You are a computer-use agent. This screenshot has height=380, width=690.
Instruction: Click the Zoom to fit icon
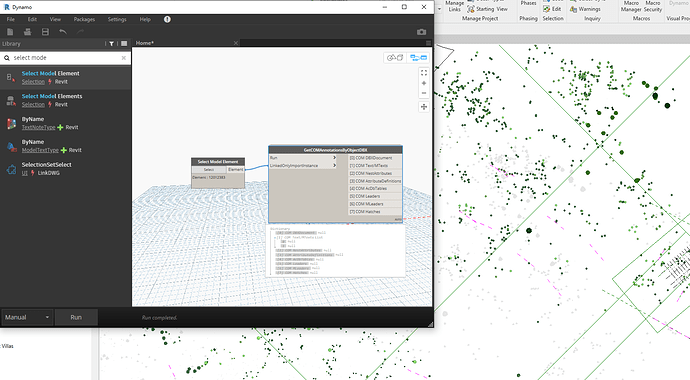[x=424, y=73]
